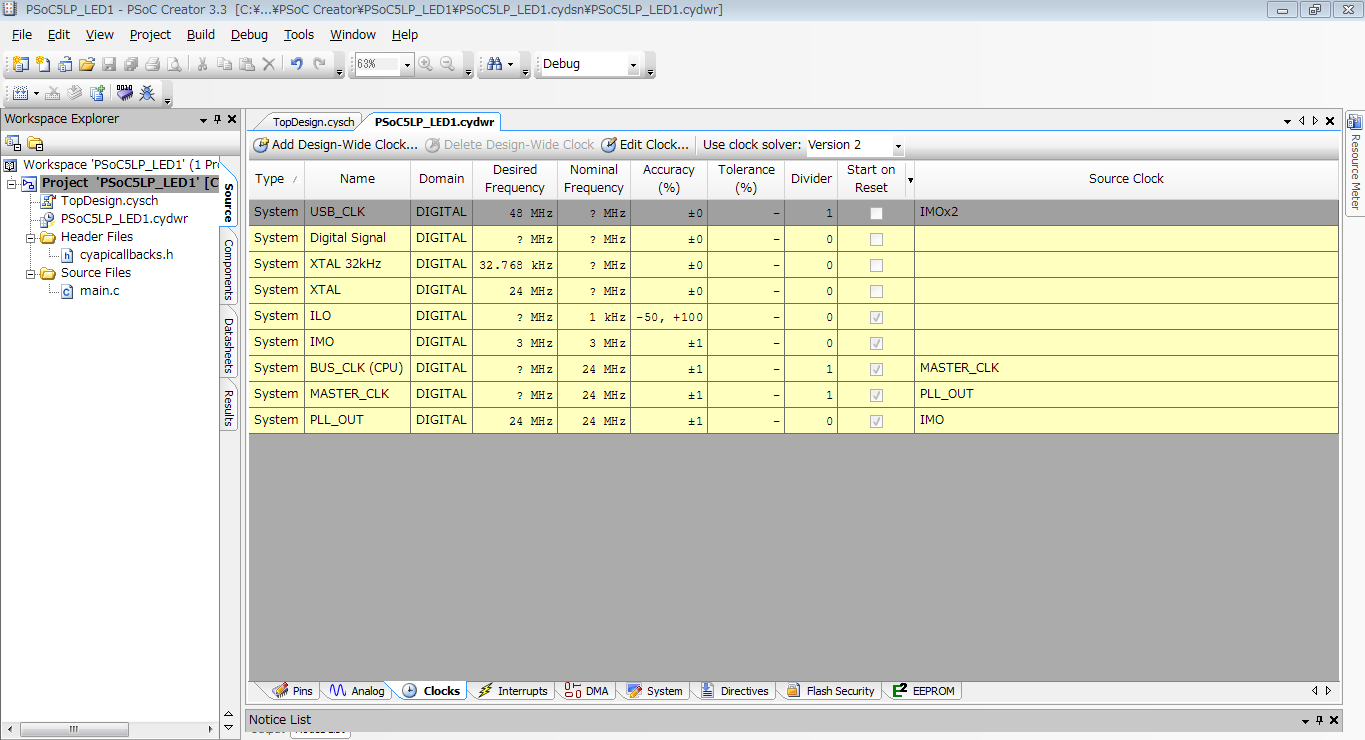Select main.c in the Source Files

99,291
